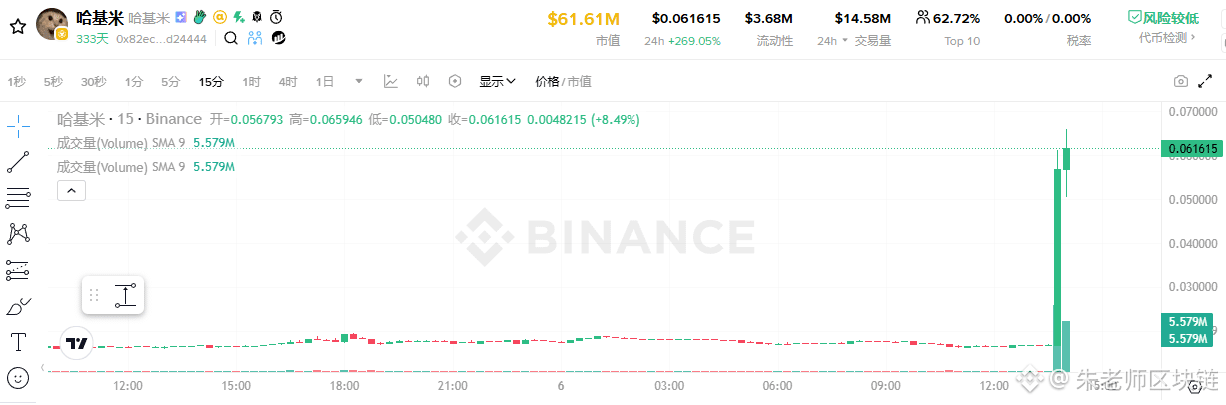Open the 显示 display dropdown
The image size is (1226, 405).
[x=497, y=82]
